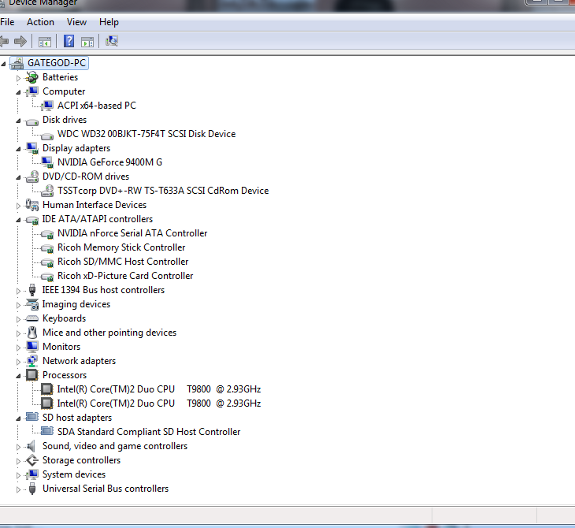
Task: Click the Show/Hide Action Pane toolbar icon
Action: click(x=87, y=42)
